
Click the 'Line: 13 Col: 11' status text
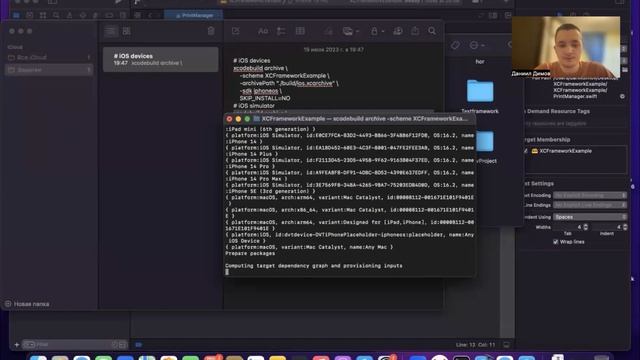476,345
